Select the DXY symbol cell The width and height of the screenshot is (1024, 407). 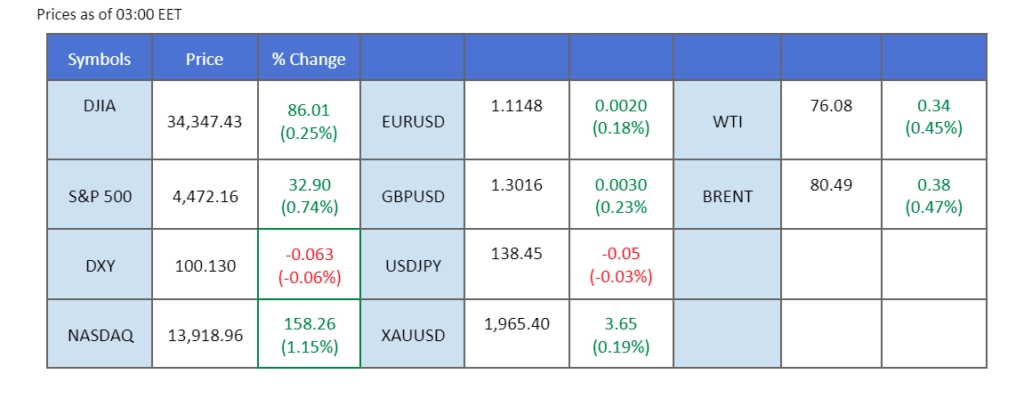(x=99, y=267)
